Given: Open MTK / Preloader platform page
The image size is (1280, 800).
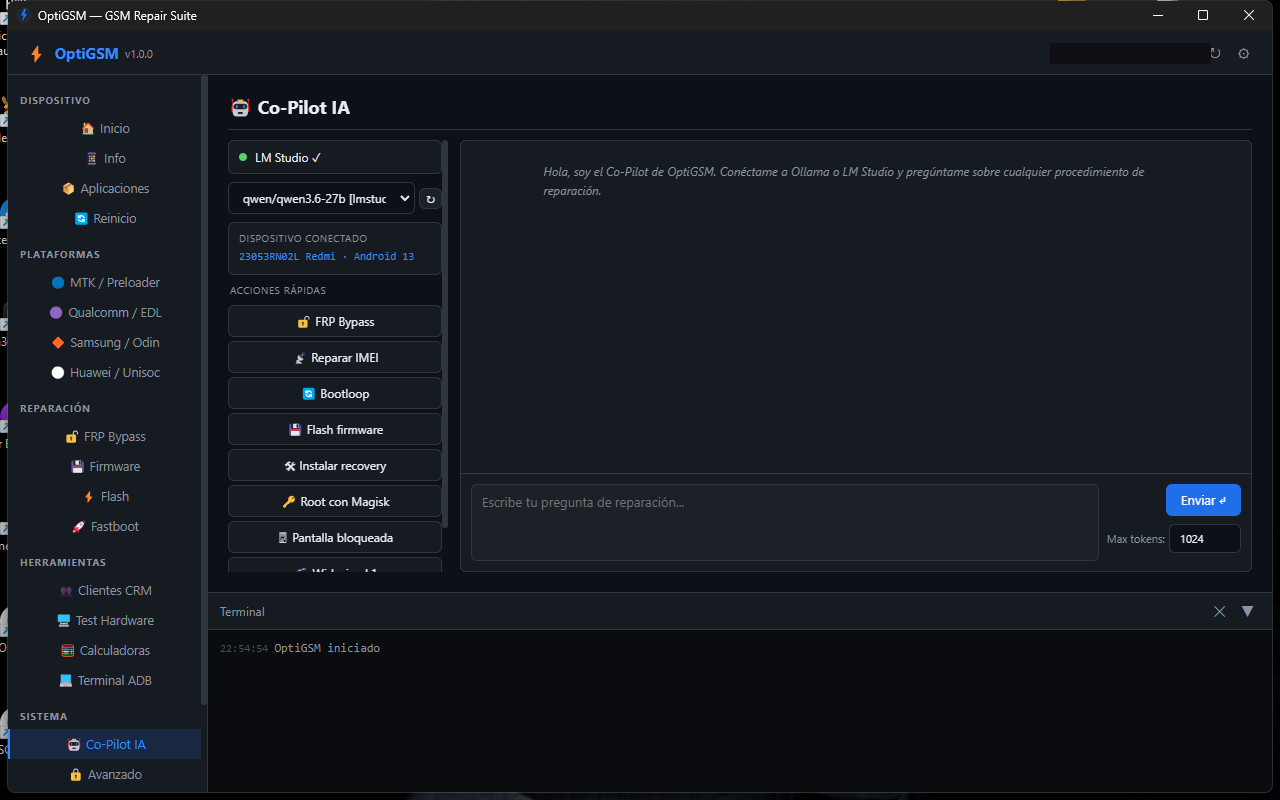Looking at the screenshot, I should pyautogui.click(x=105, y=283).
